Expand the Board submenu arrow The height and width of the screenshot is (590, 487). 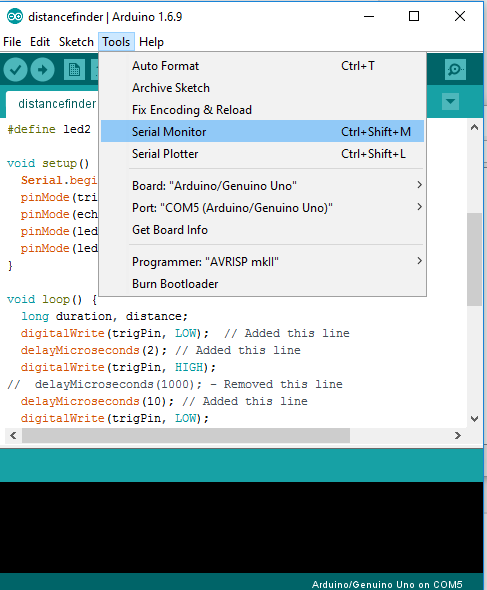[x=419, y=185]
